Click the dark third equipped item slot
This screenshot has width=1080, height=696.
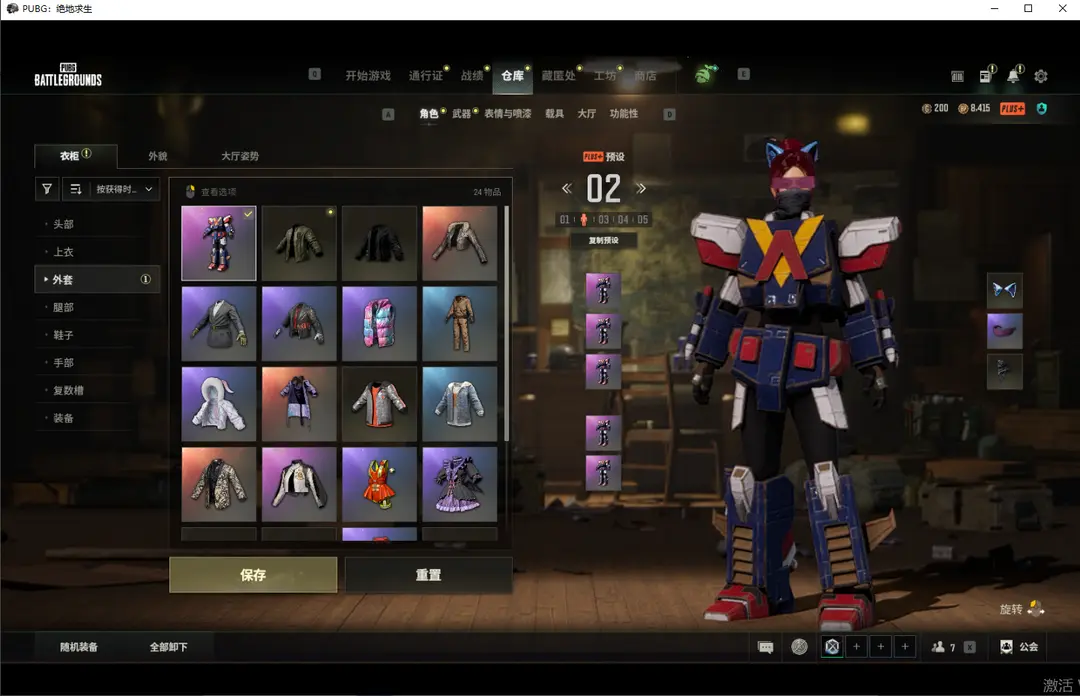pos(1004,371)
